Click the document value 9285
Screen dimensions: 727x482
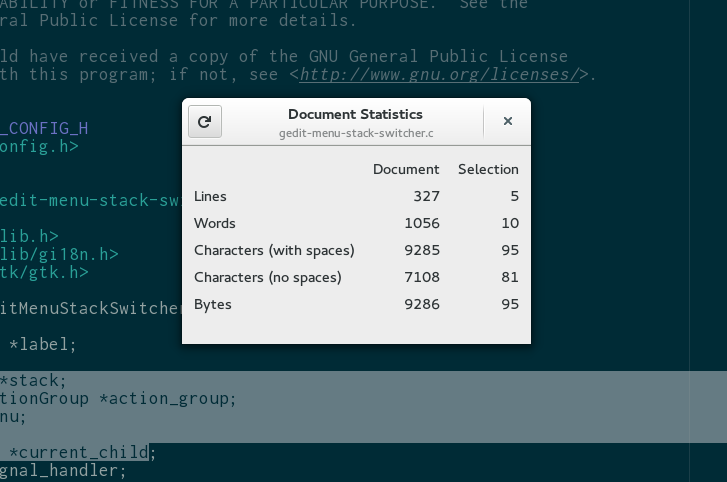click(x=421, y=250)
